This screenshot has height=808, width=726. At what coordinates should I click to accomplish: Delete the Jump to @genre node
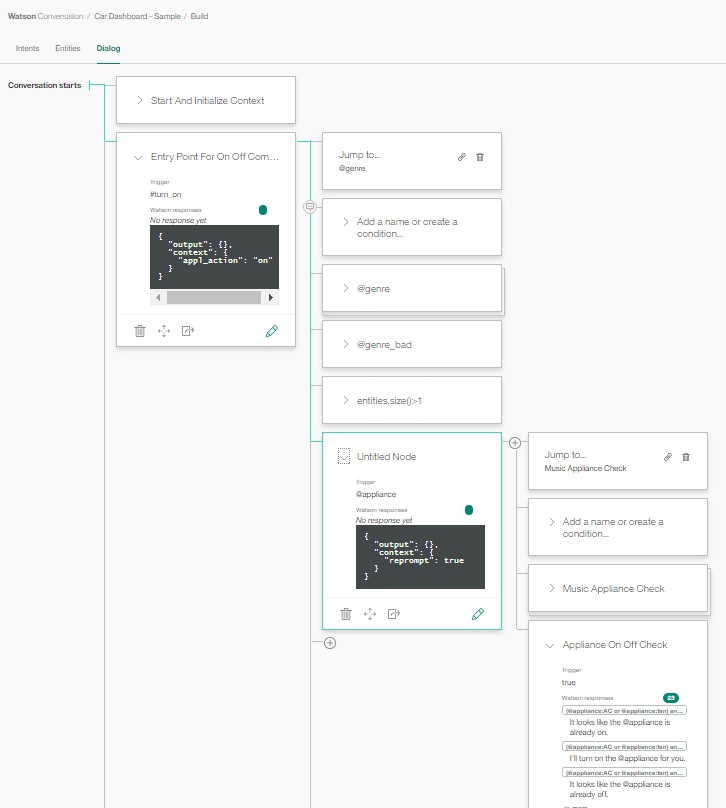pos(480,157)
